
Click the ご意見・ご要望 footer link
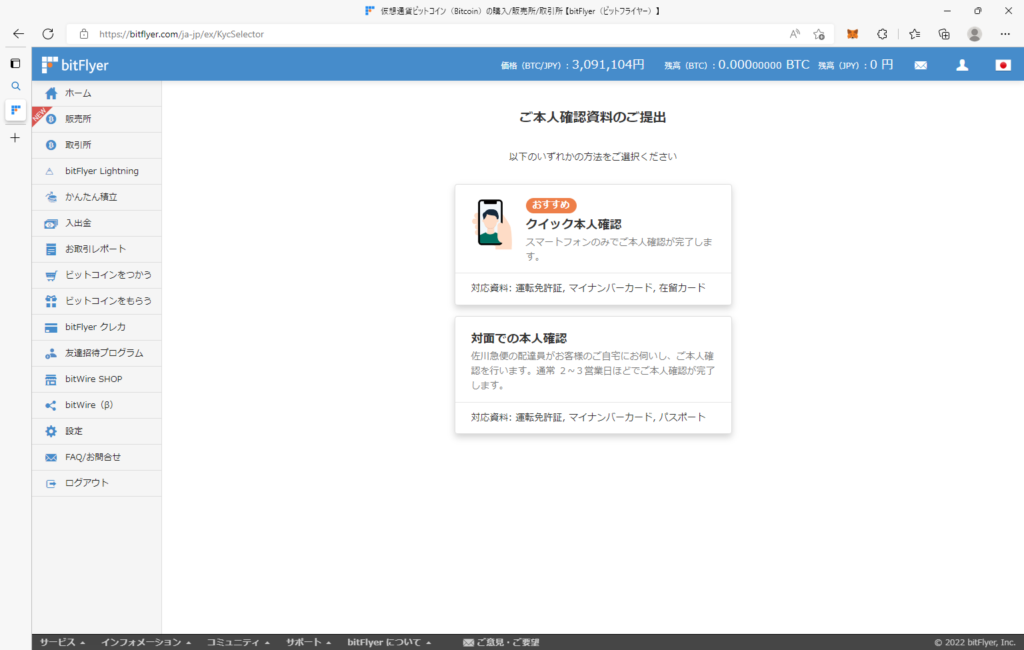501,642
